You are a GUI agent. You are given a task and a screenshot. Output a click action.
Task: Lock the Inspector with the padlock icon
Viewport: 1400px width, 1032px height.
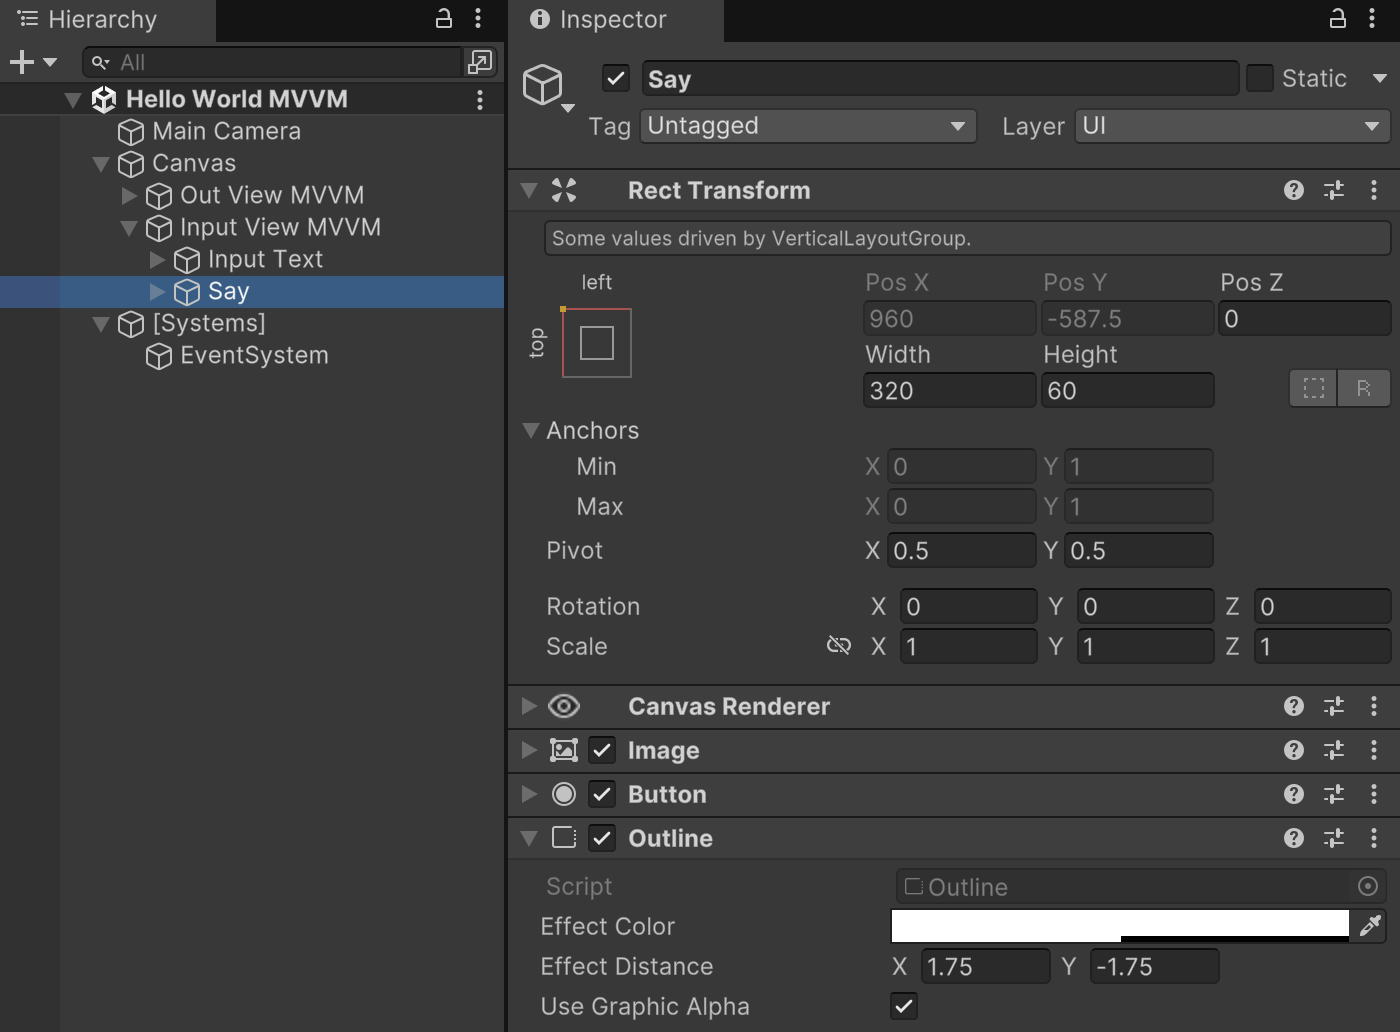(x=1337, y=19)
